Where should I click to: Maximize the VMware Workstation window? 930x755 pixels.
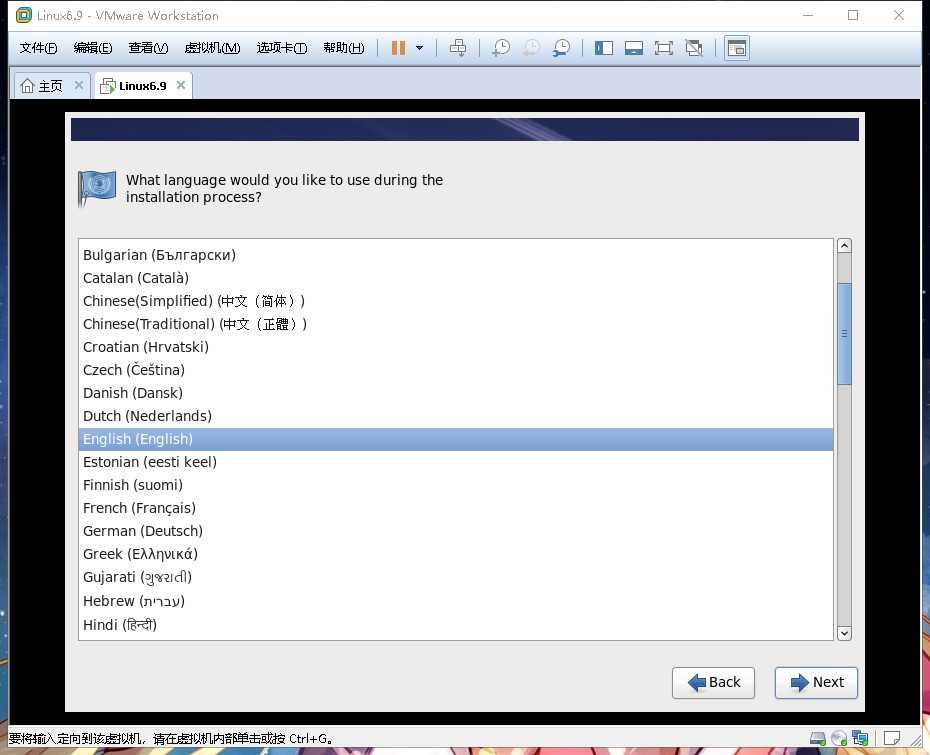[853, 15]
